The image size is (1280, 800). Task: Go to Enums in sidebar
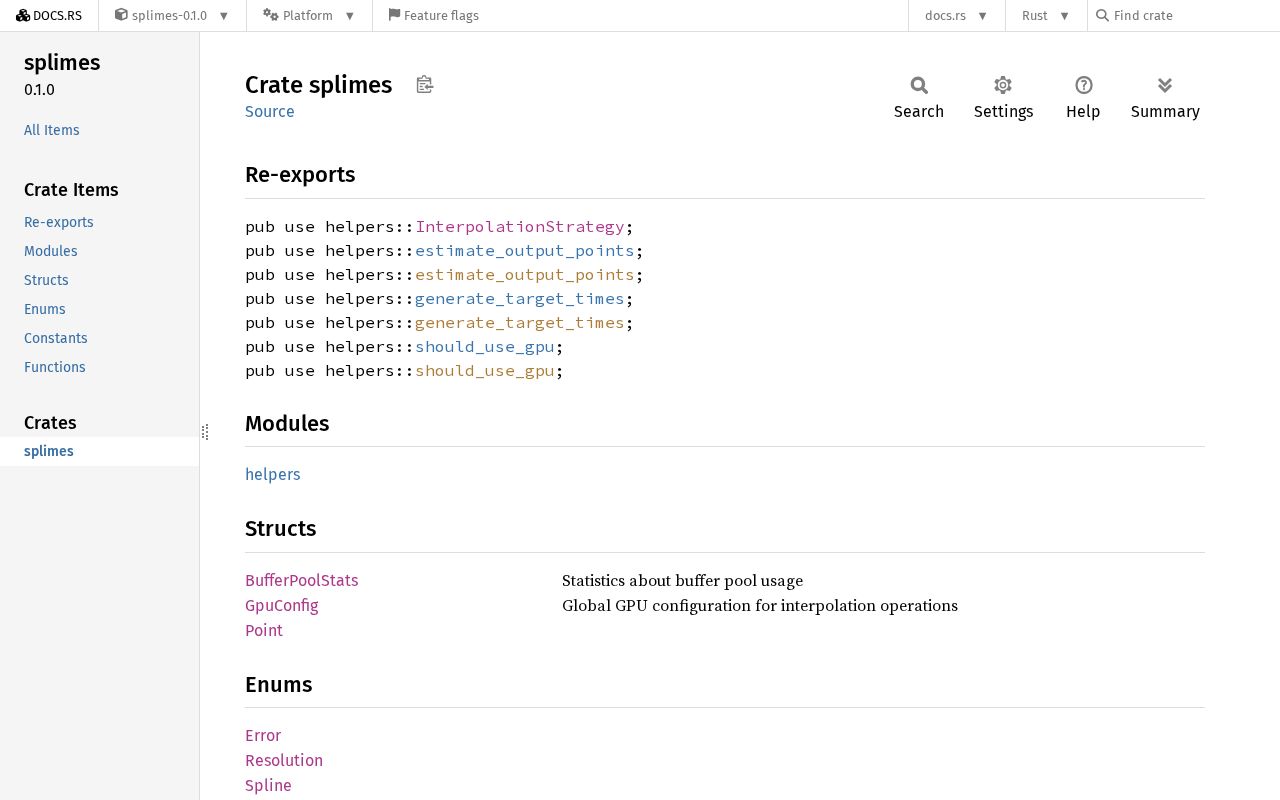45,309
